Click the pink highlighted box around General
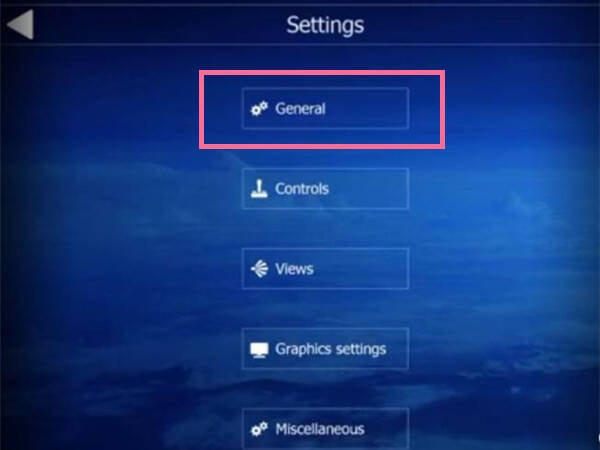The image size is (600, 450). pos(322,109)
